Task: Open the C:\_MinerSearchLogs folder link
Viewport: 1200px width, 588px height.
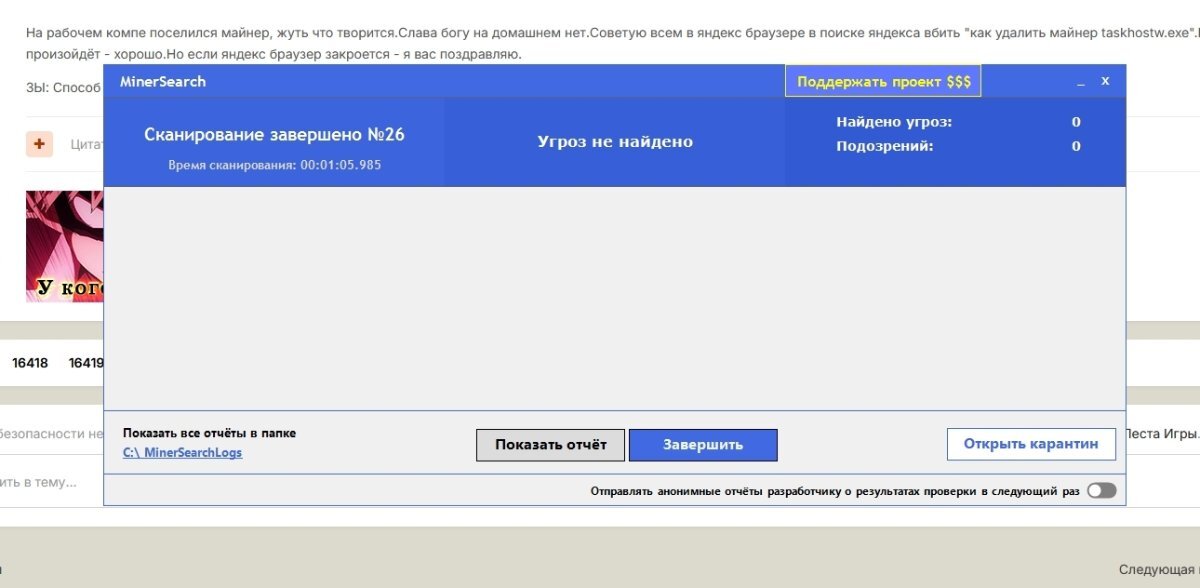Action: pyautogui.click(x=182, y=452)
